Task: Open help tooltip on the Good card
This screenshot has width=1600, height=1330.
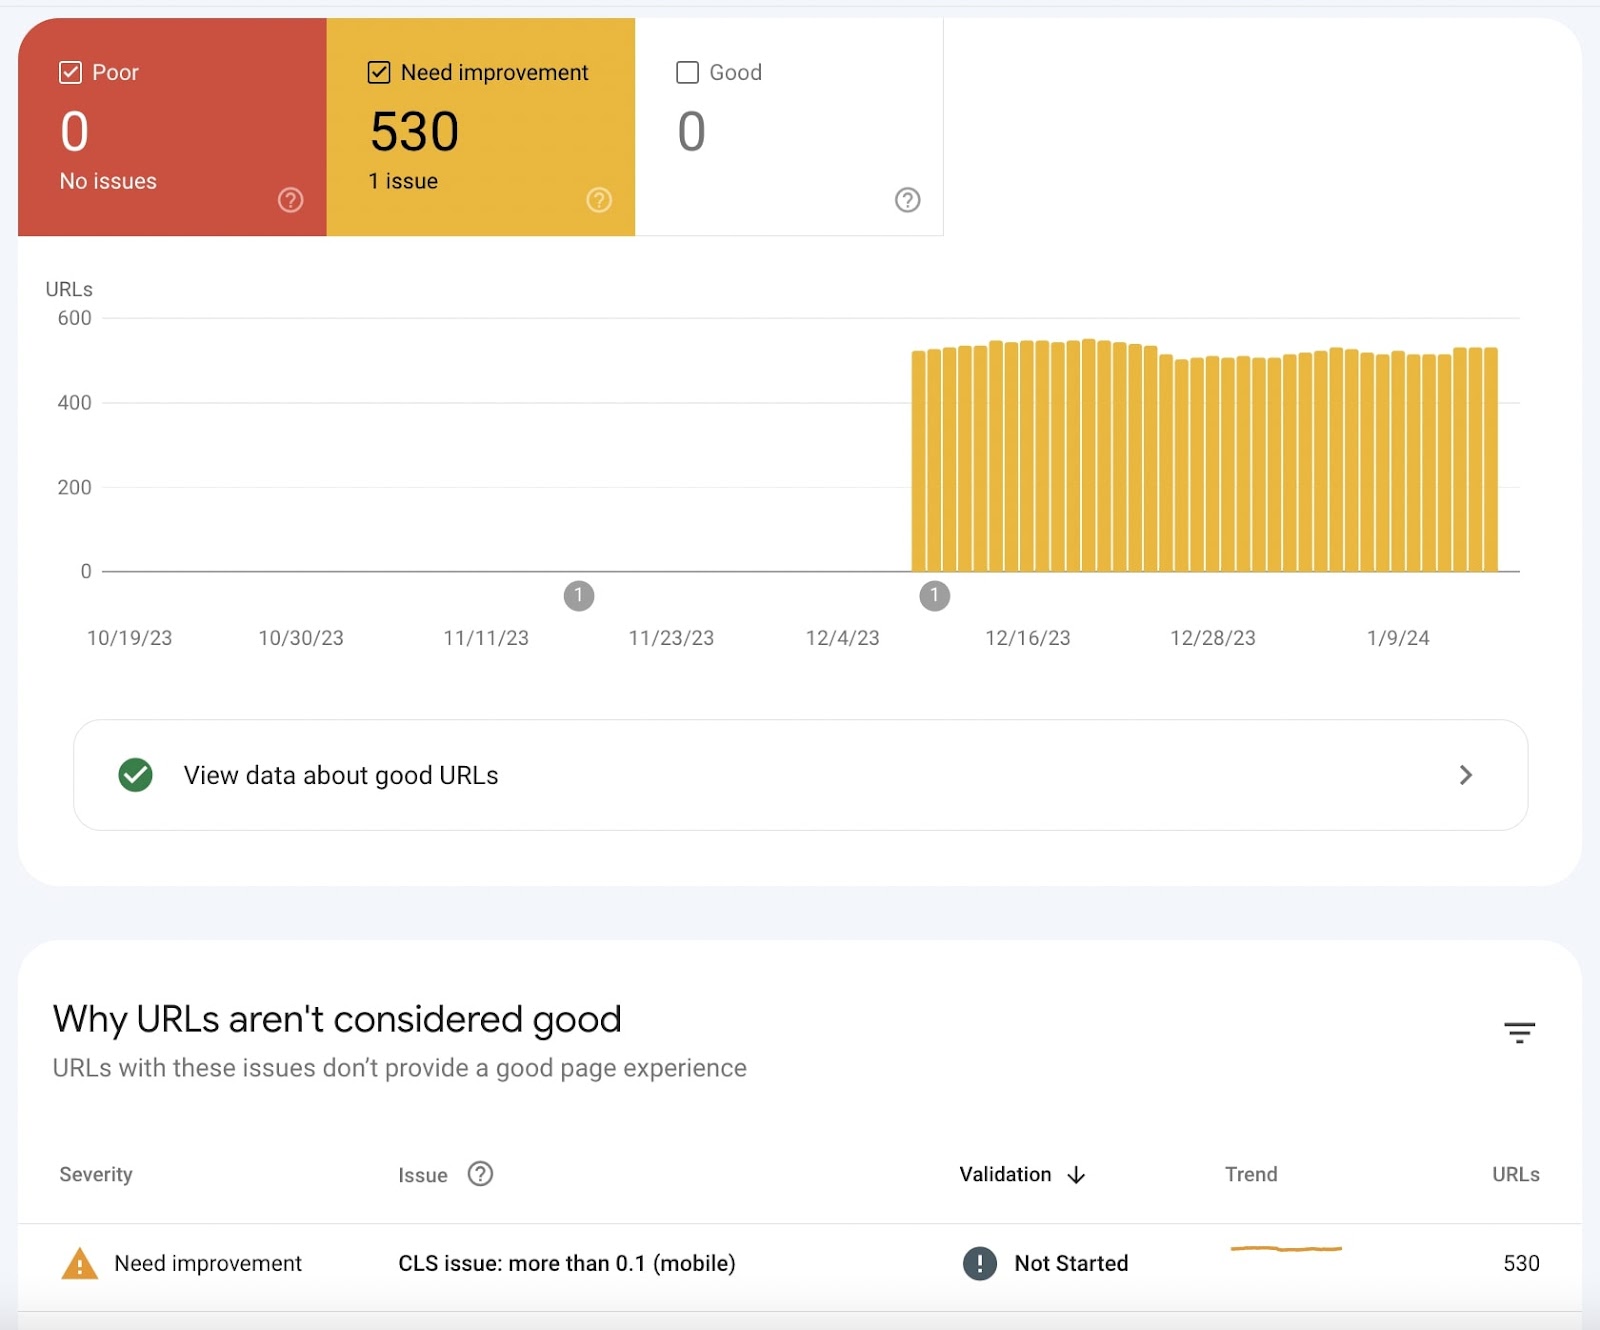Action: (x=907, y=200)
